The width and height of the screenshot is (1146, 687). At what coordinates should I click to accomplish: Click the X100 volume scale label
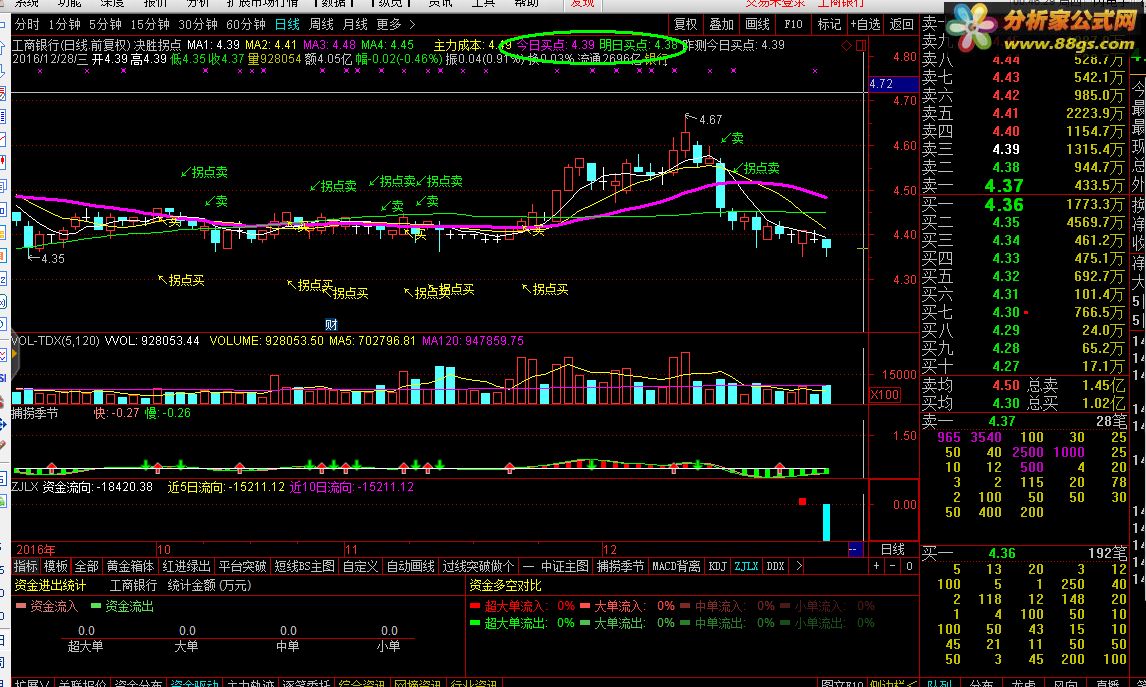[884, 395]
